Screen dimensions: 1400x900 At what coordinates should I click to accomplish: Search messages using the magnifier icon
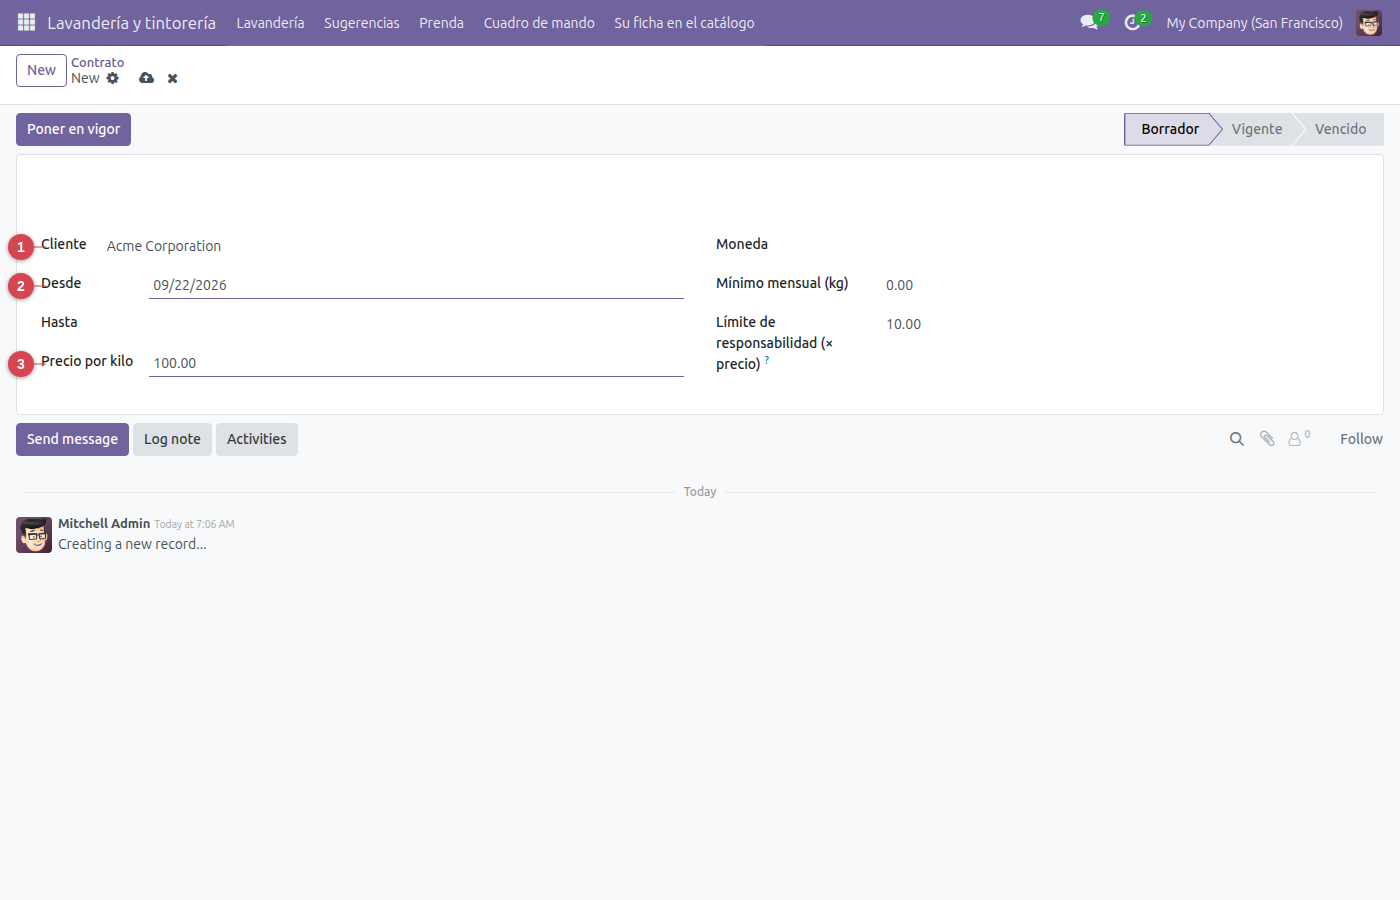[1237, 439]
